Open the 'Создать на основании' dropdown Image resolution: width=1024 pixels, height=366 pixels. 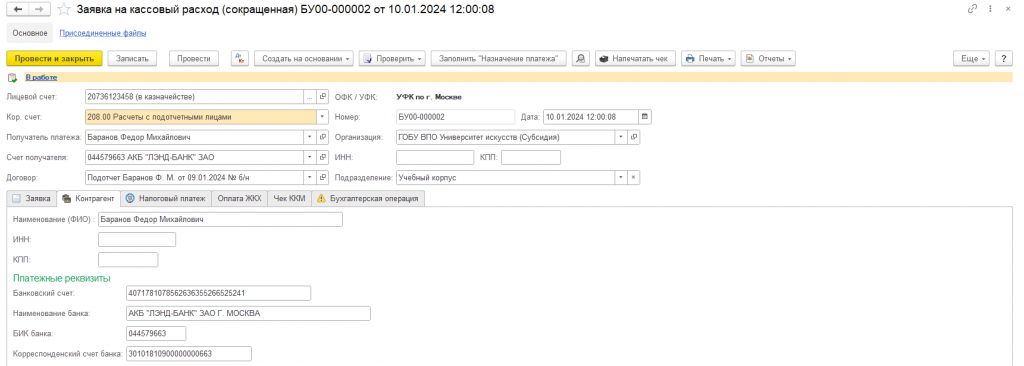click(x=304, y=58)
